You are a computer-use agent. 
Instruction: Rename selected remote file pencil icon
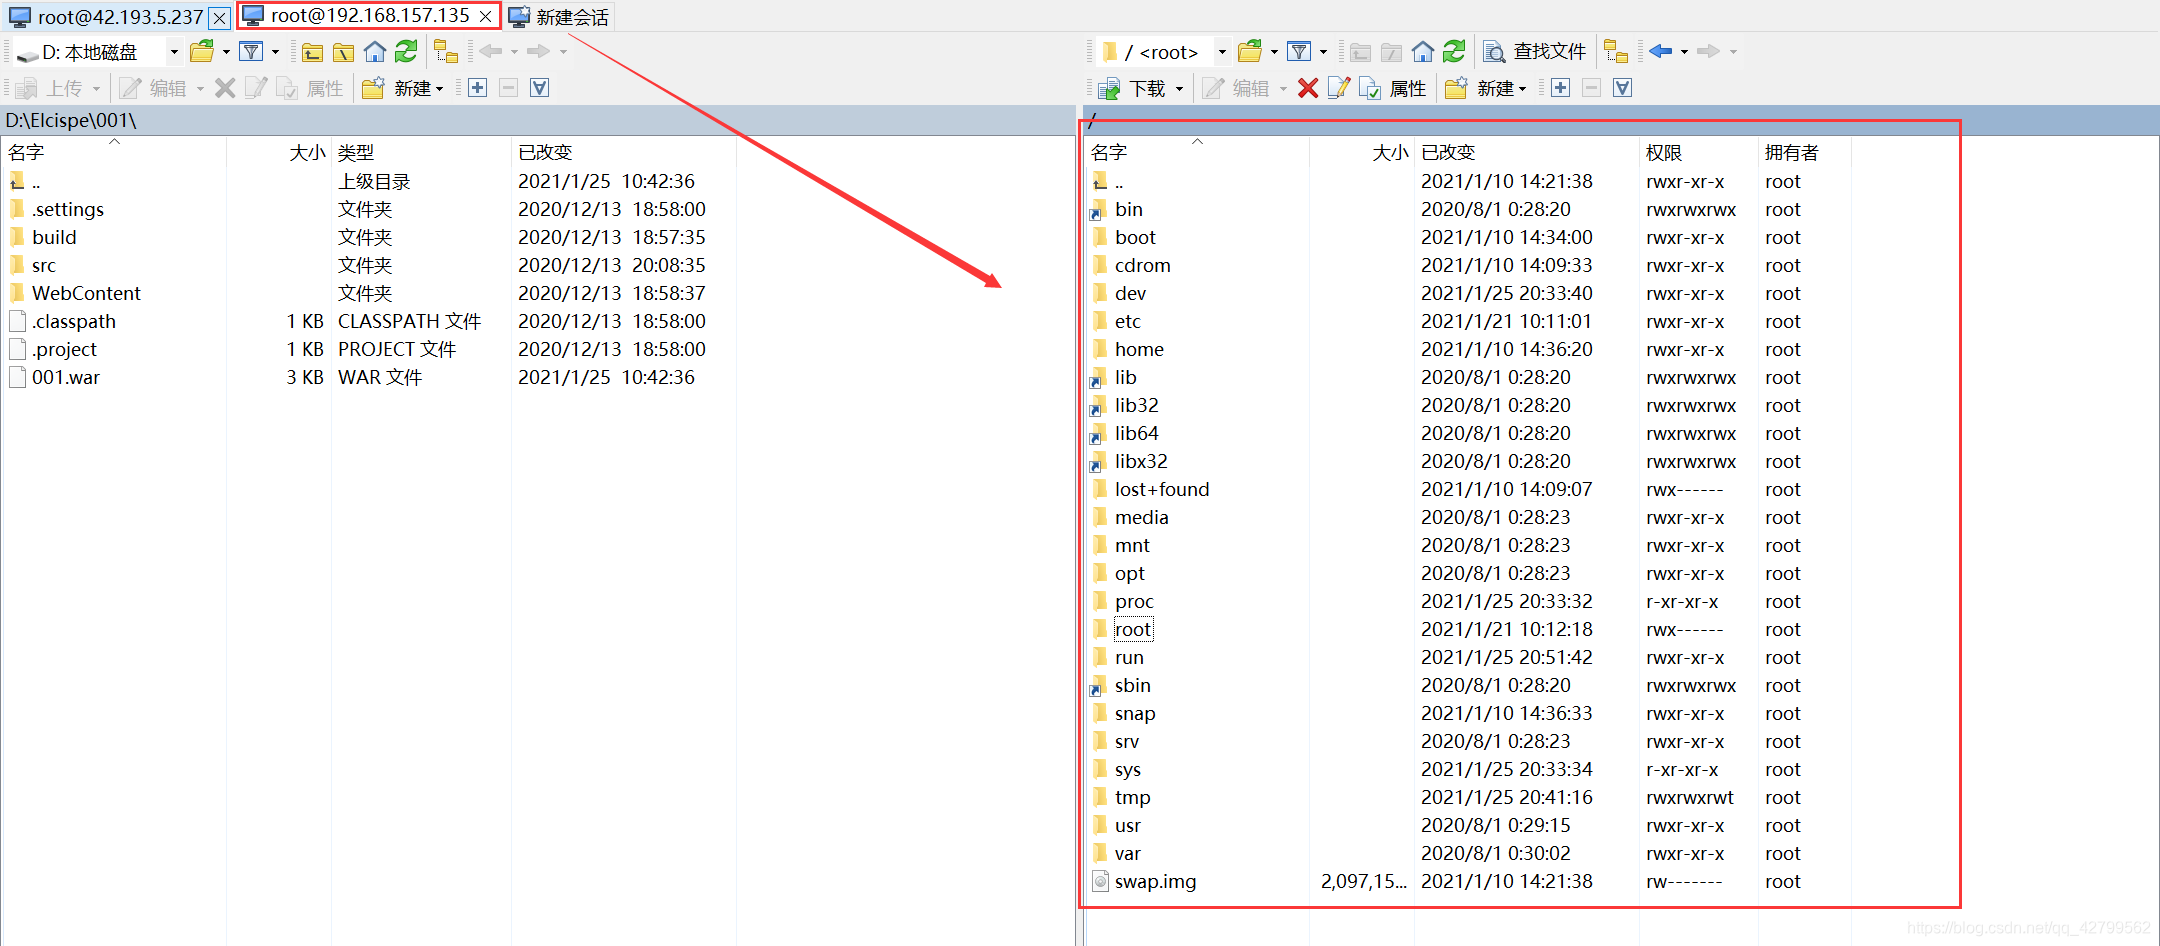(1339, 88)
